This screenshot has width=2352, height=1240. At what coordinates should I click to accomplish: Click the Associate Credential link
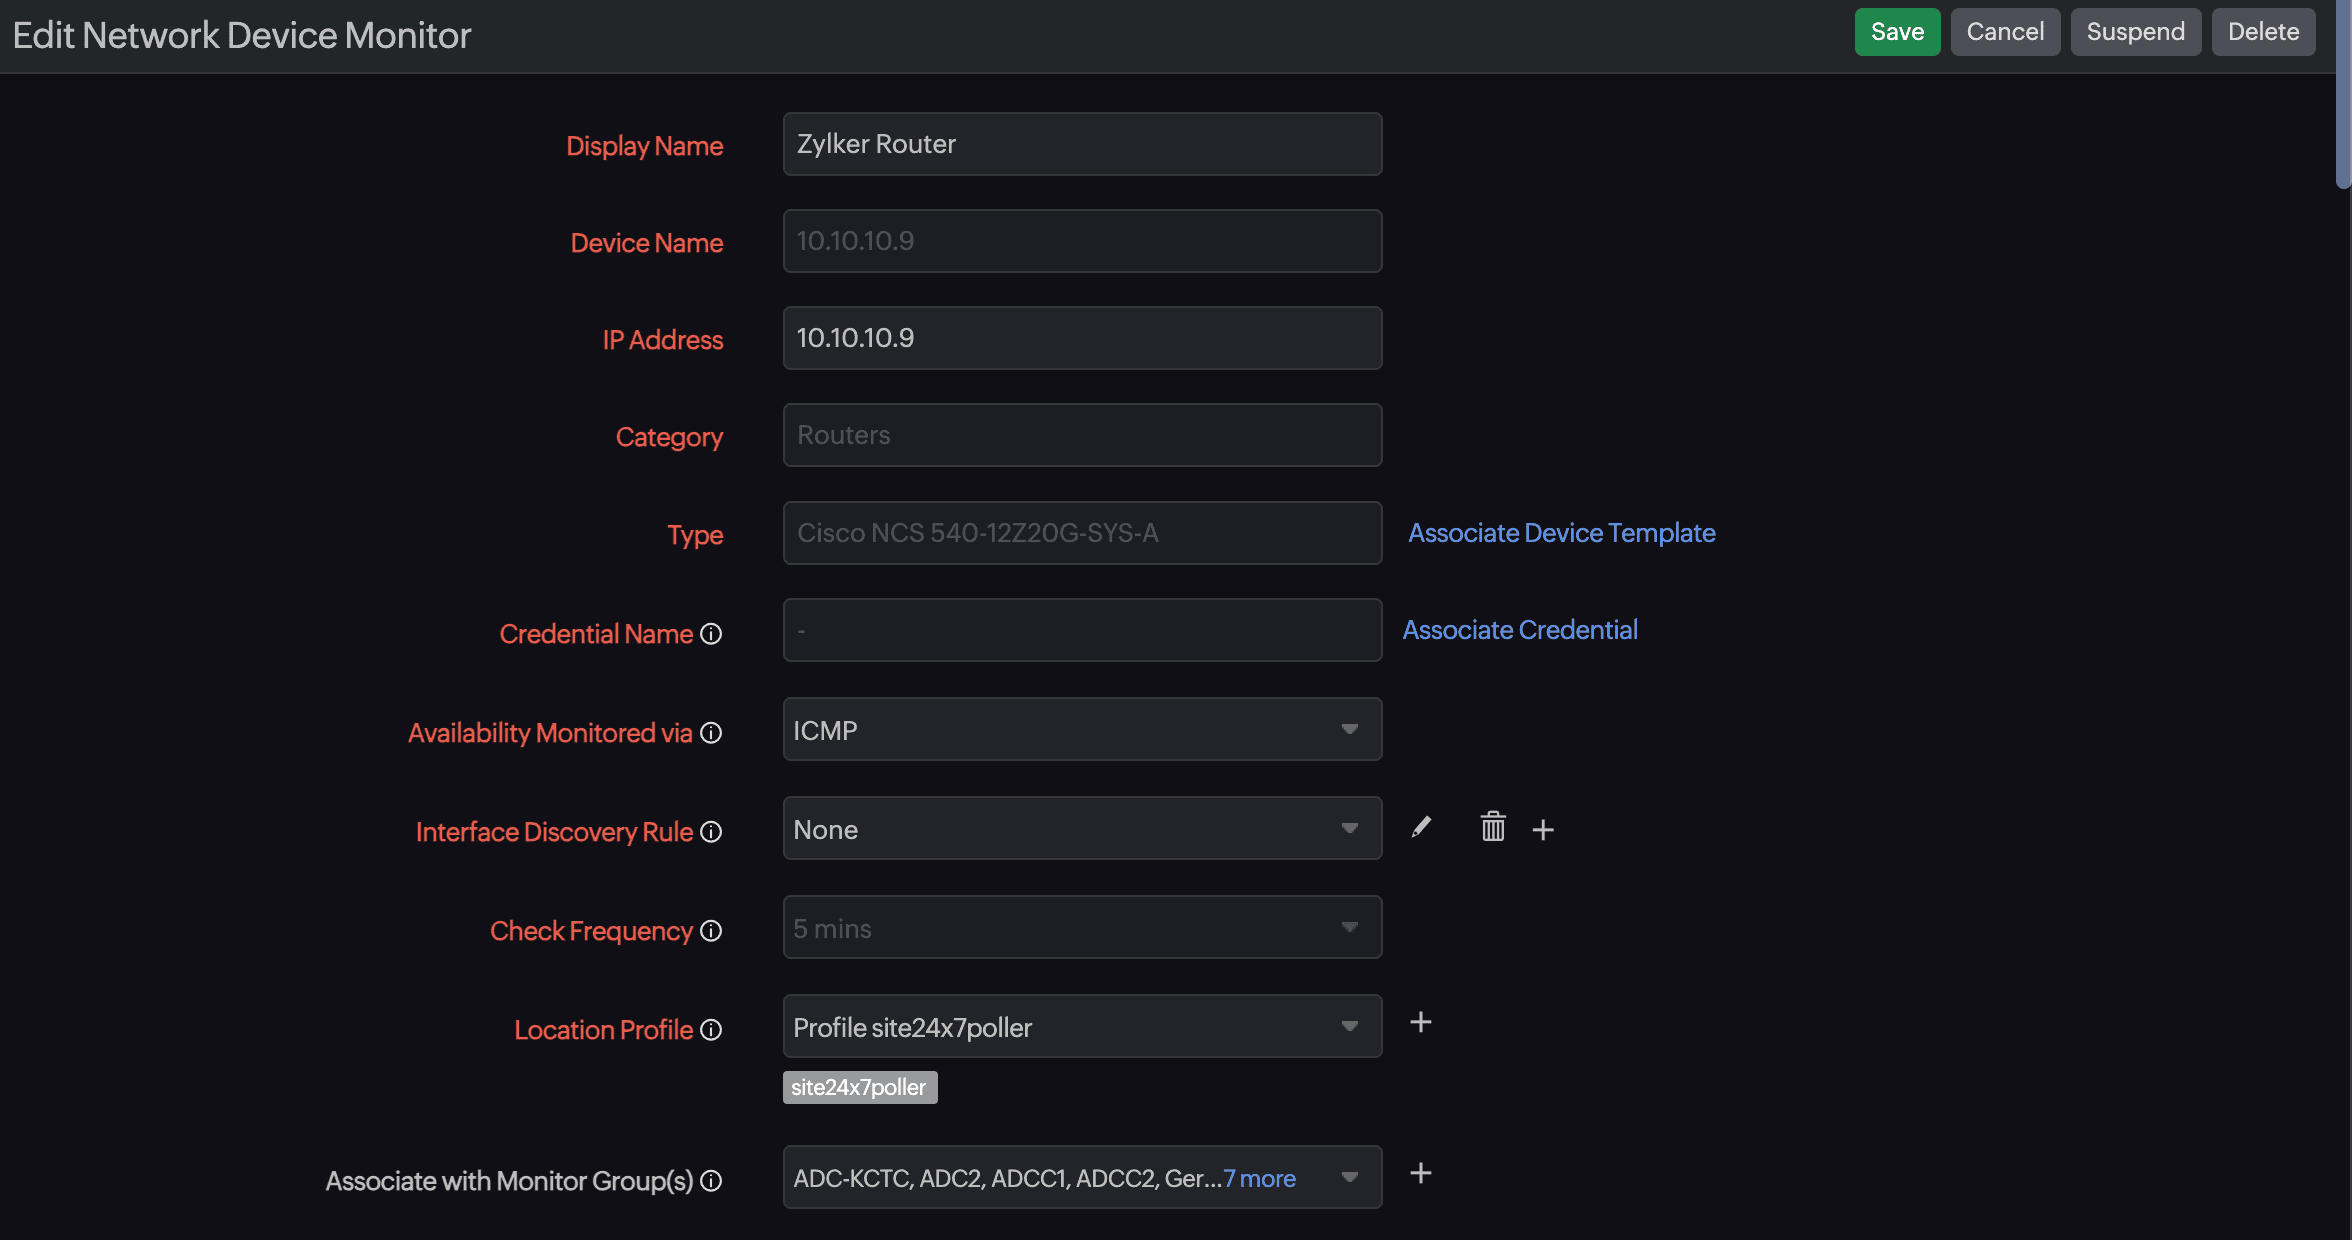click(1519, 630)
